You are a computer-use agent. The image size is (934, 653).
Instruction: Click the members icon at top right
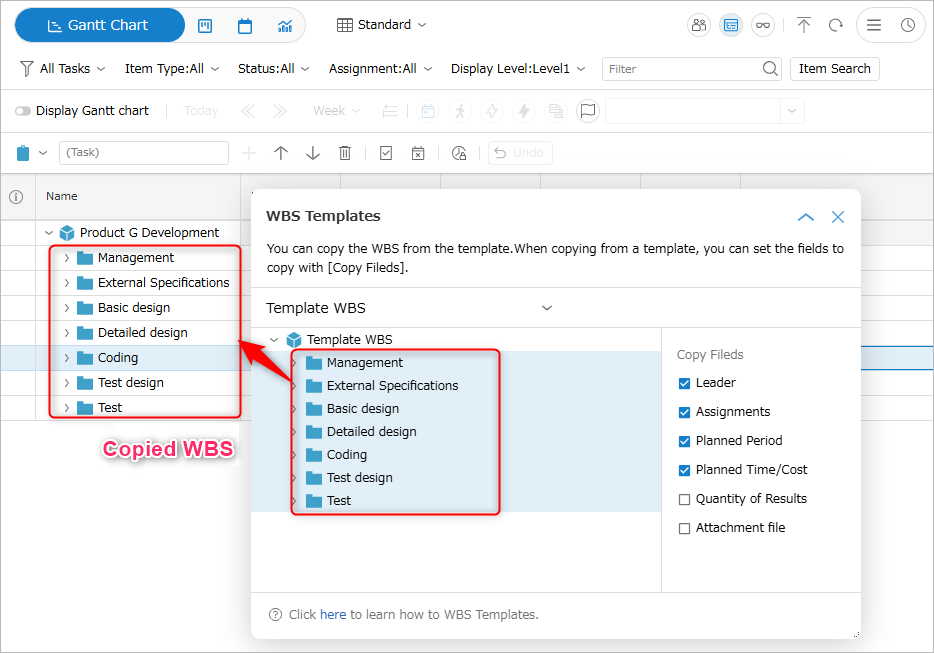[x=699, y=25]
